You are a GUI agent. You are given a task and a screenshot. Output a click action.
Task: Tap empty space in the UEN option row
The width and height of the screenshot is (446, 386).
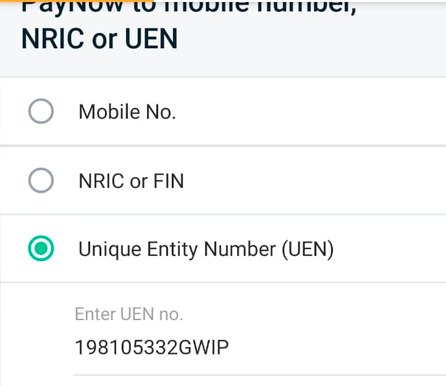(390, 249)
